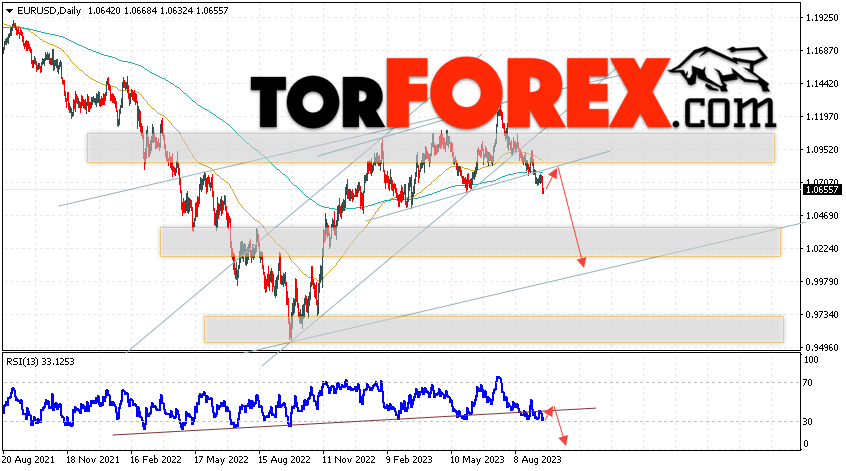The width and height of the screenshot is (846, 471).
Task: Click the RSI 30 level label
Action: coord(808,421)
